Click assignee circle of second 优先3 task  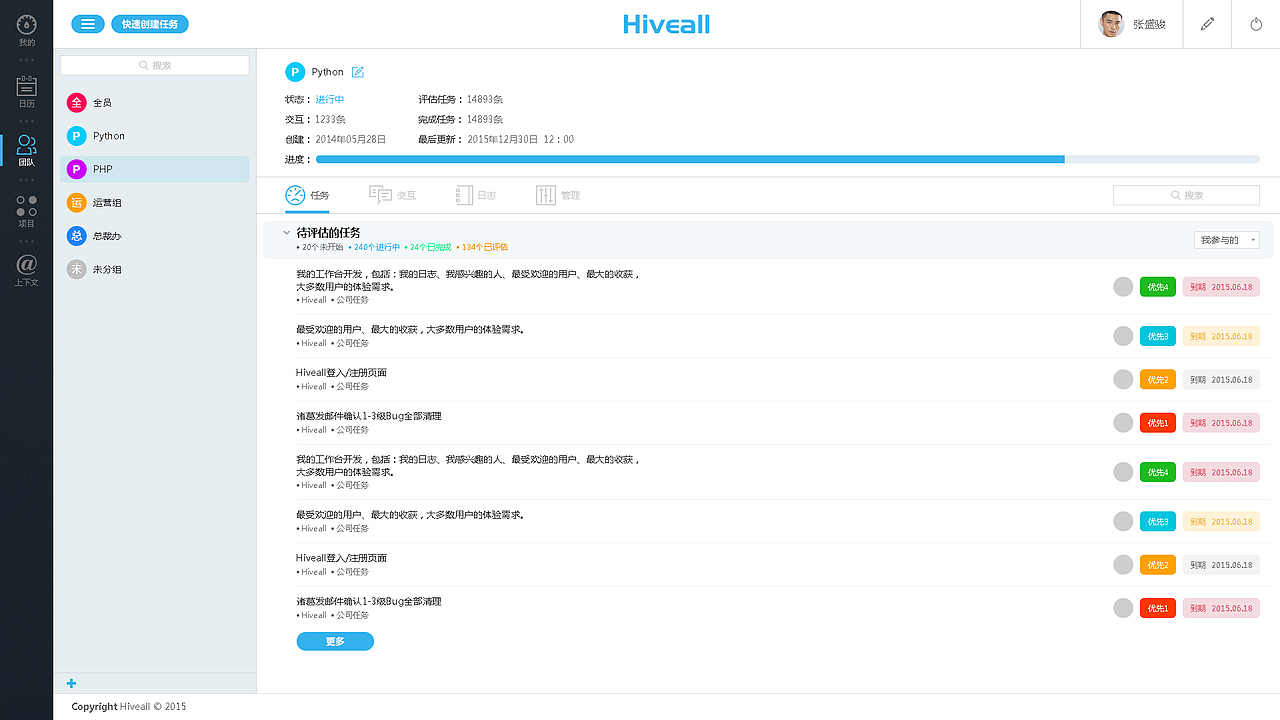point(1123,521)
